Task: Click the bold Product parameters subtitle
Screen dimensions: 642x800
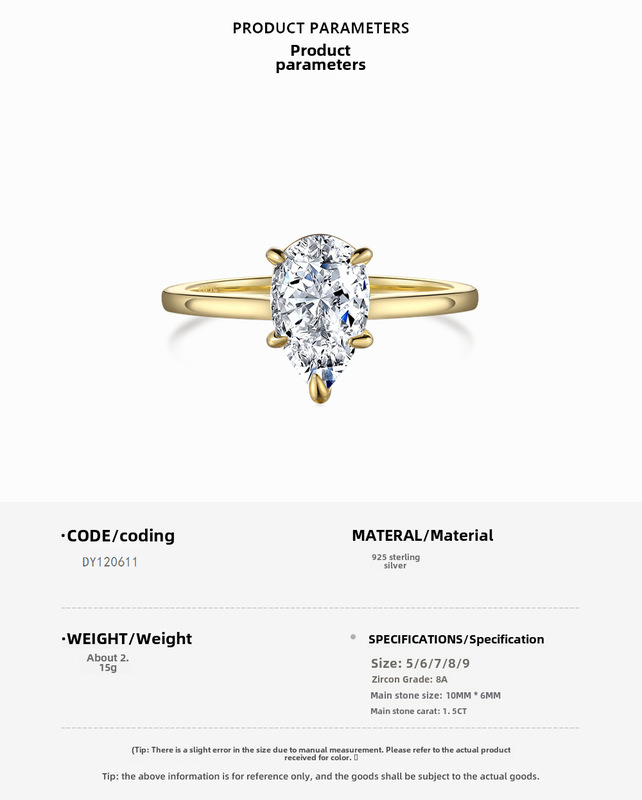Action: (x=320, y=58)
